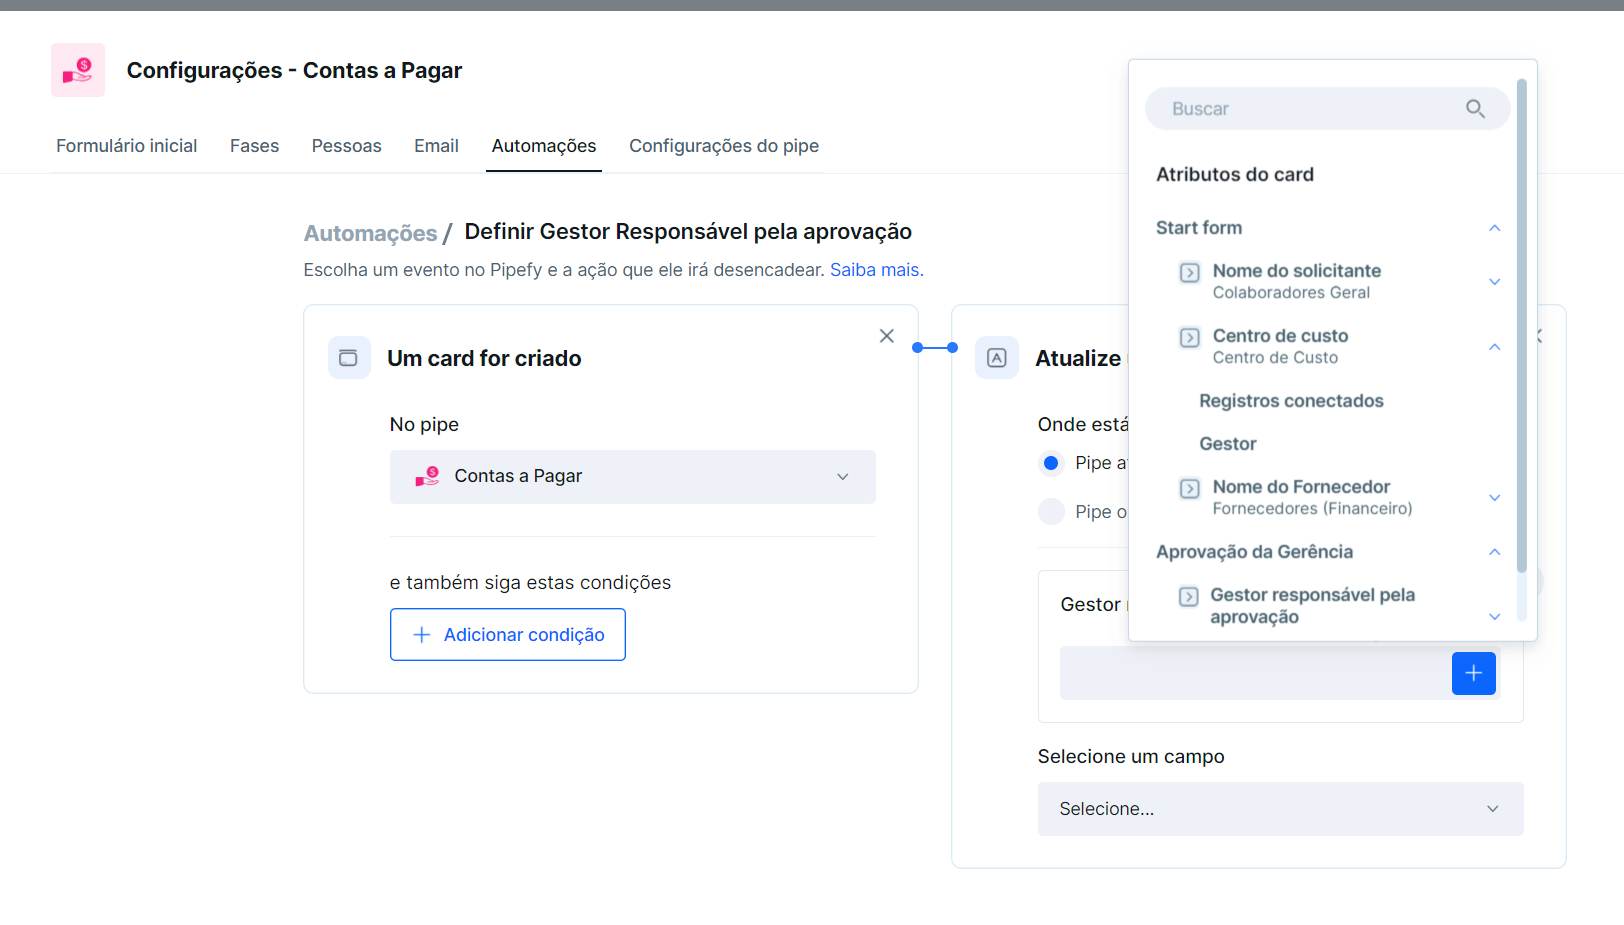This screenshot has height=925, width=1624.
Task: Choose the Gestor attribute option
Action: click(1228, 444)
